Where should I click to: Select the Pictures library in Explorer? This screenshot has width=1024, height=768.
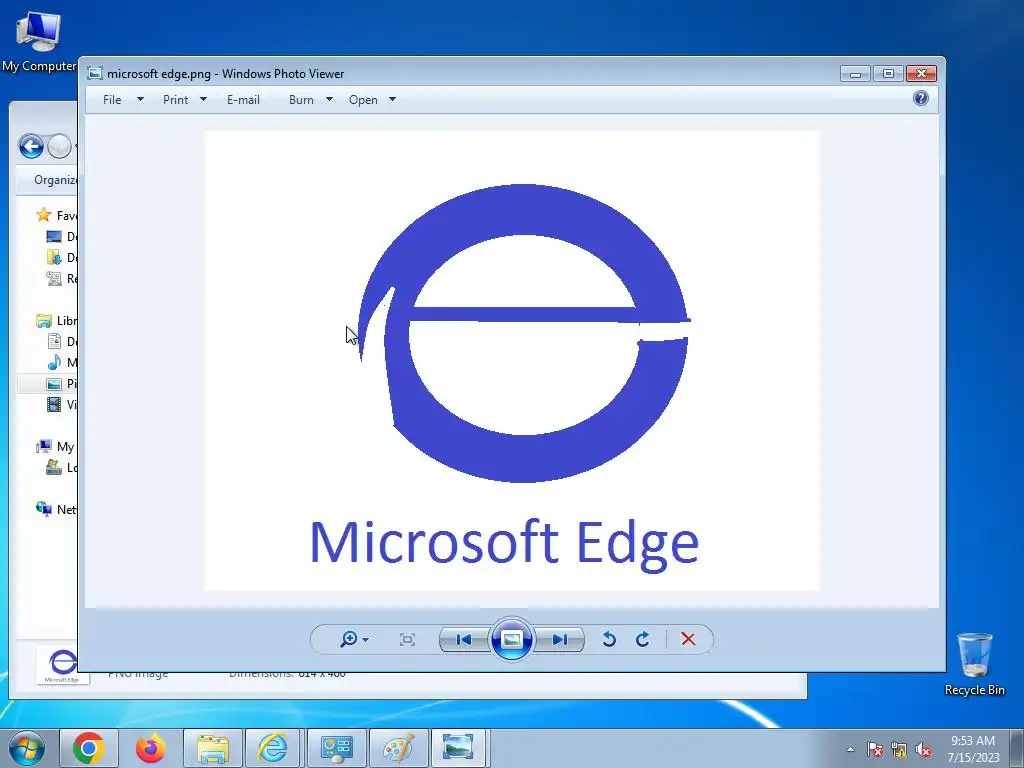point(61,383)
